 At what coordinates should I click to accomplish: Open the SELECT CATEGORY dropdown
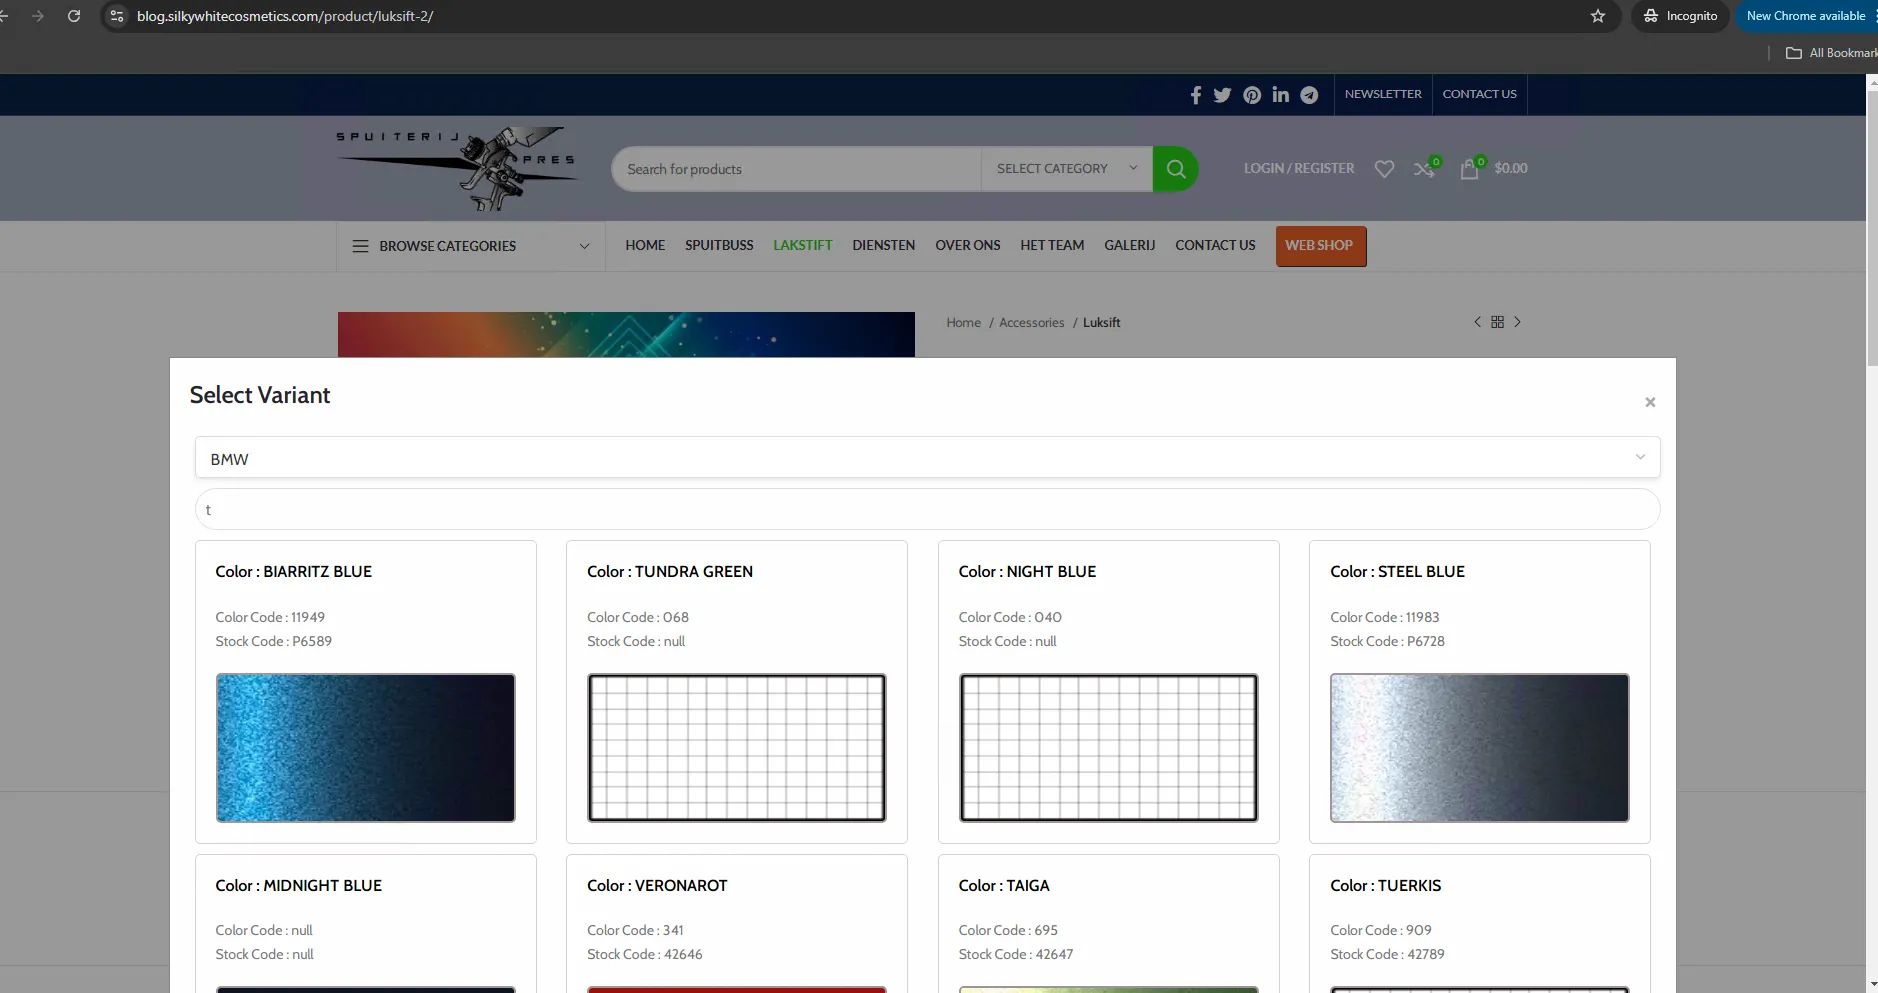click(1064, 168)
